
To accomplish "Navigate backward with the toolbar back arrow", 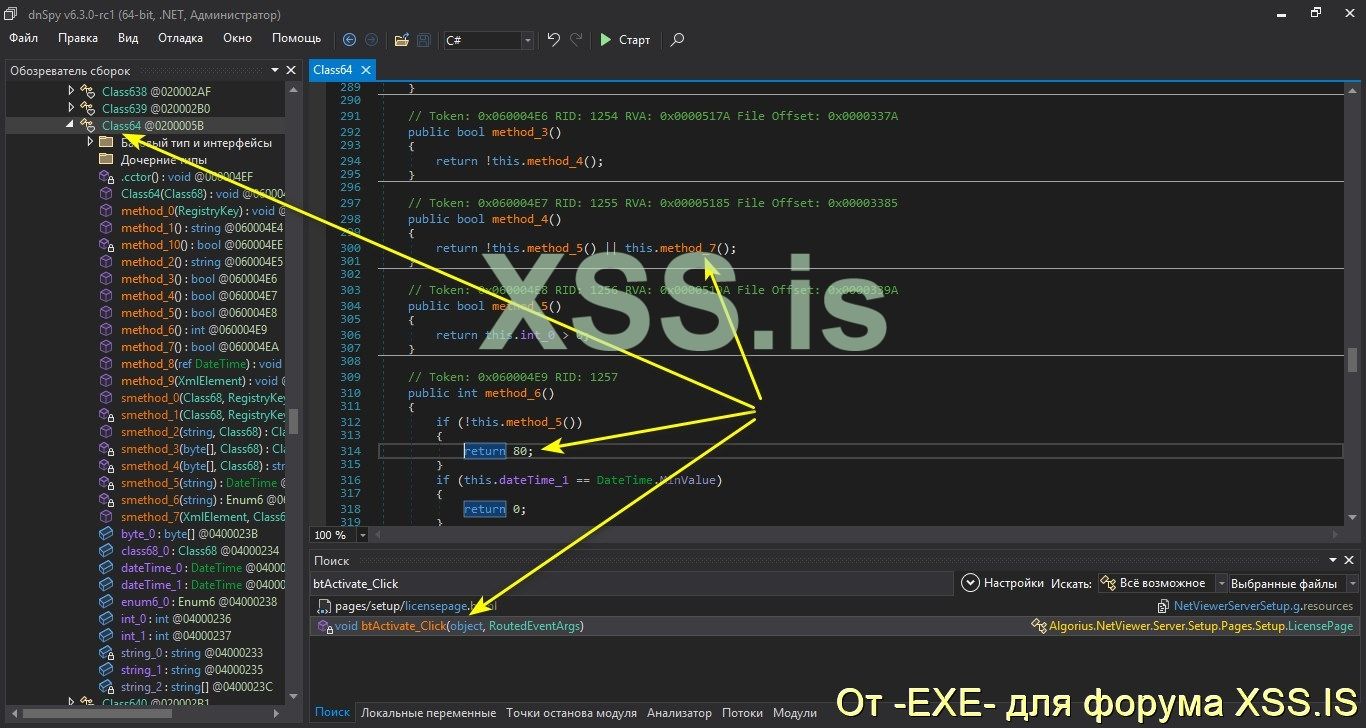I will 349,40.
